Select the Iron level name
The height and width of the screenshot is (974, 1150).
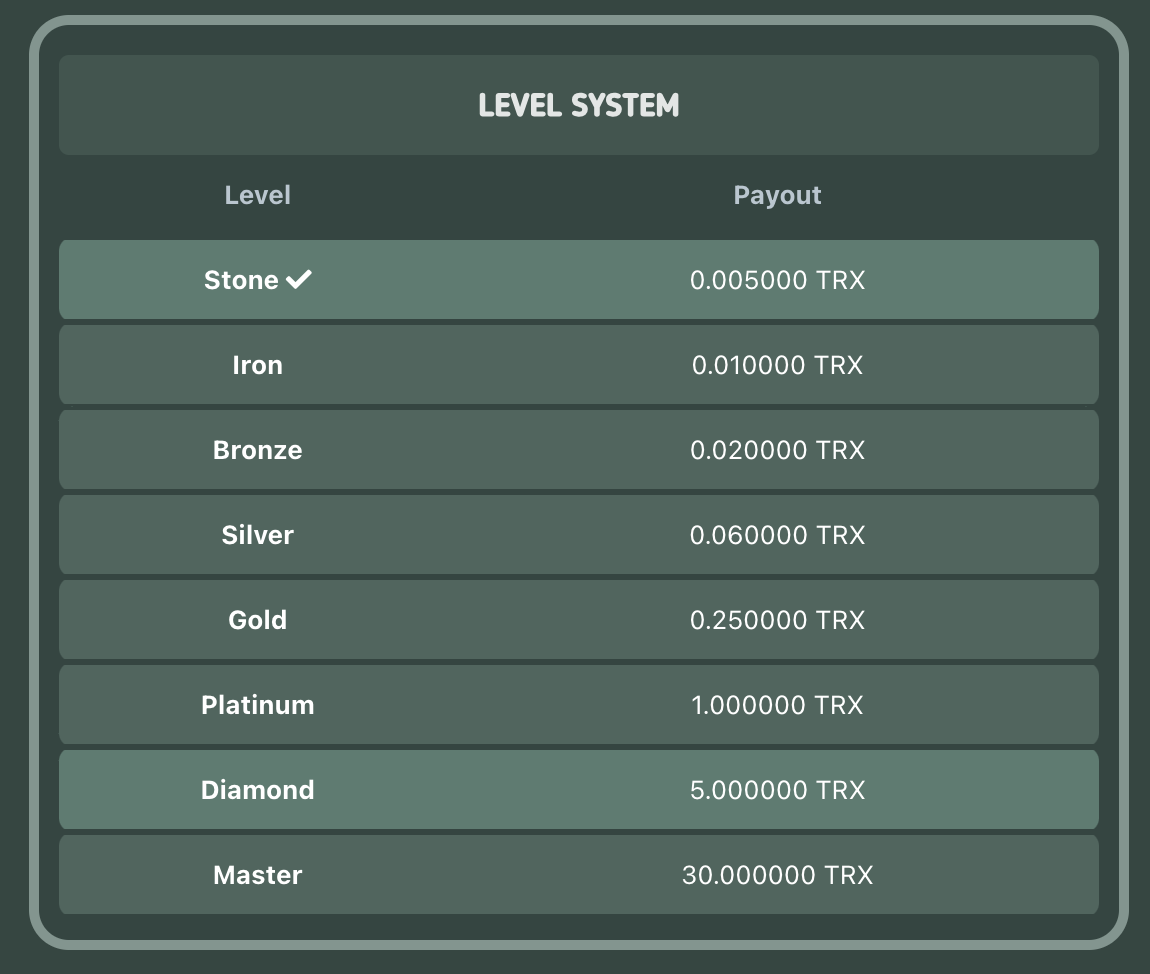click(257, 365)
